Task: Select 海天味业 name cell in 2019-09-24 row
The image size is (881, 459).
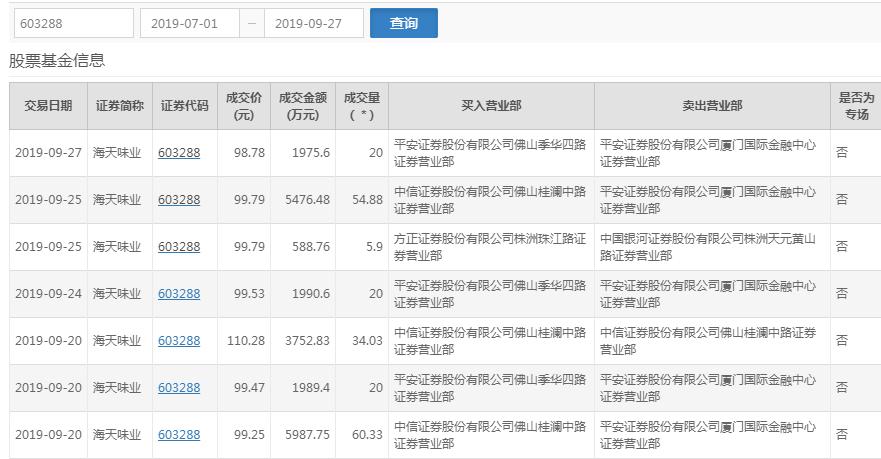Action: (x=120, y=294)
